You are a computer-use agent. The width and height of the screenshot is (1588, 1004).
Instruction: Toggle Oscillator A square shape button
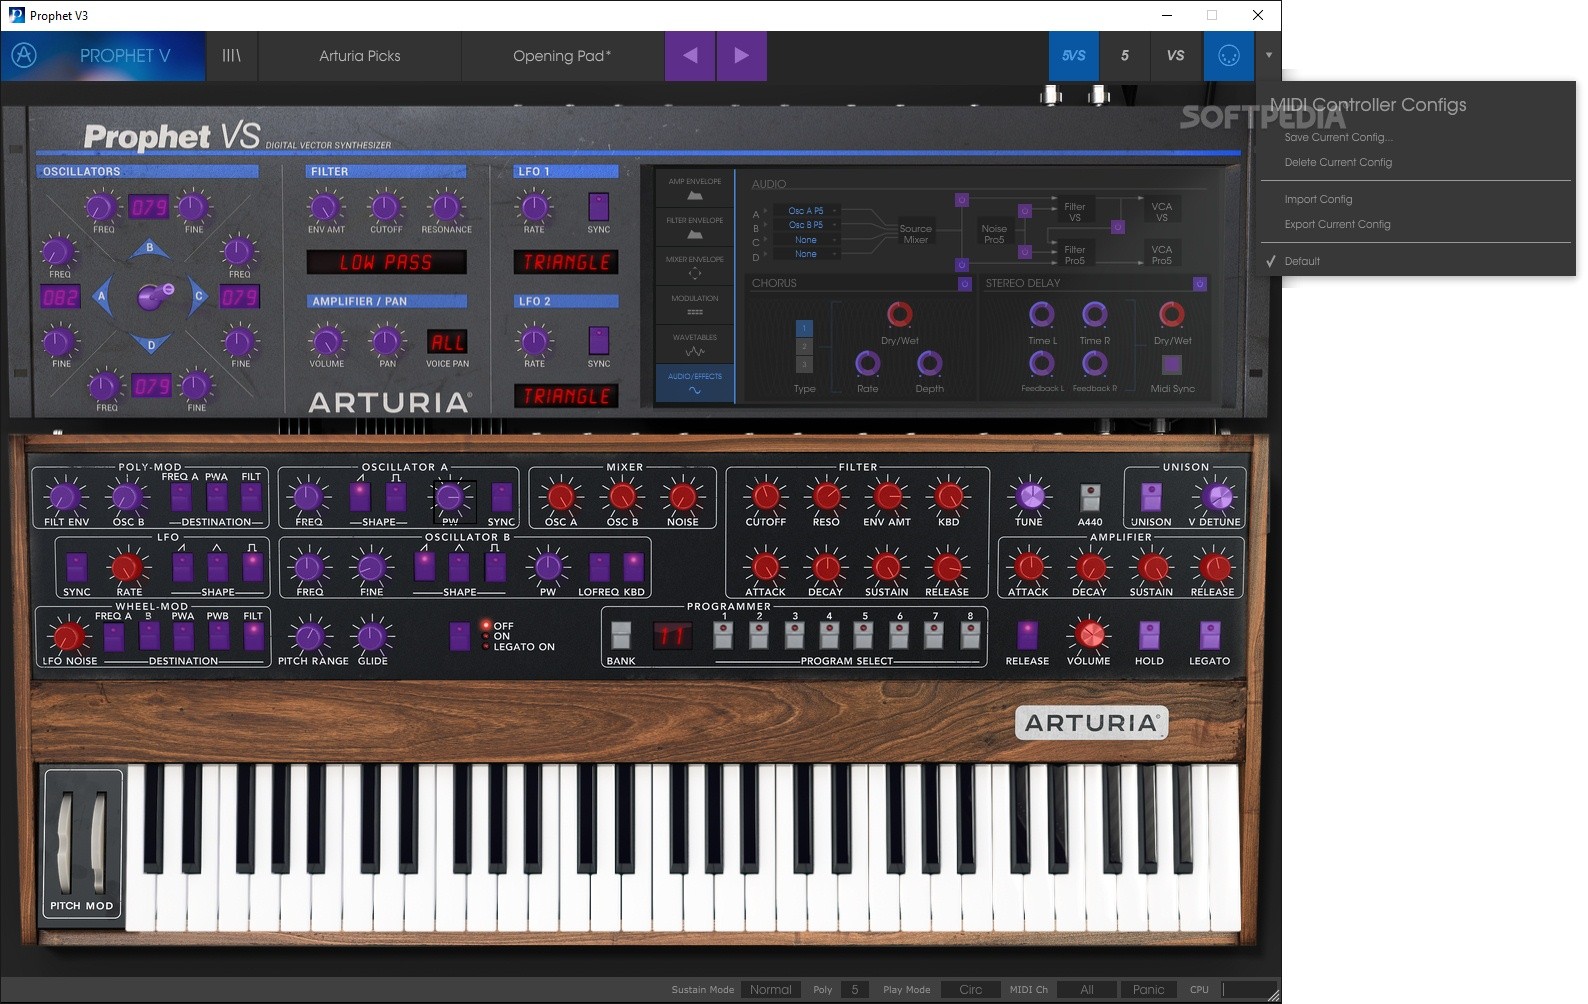coord(396,496)
